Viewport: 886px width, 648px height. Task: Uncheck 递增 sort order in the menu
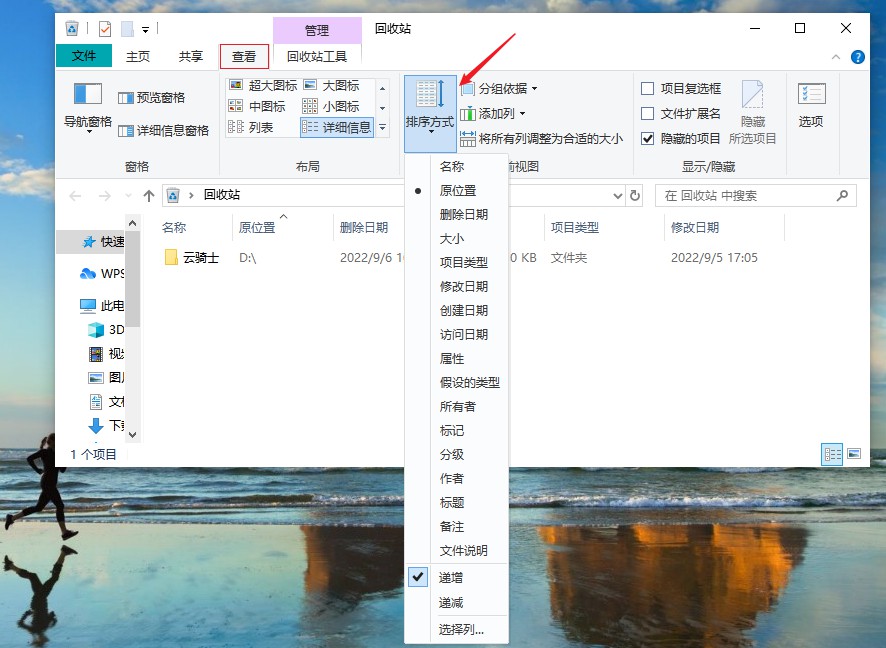pos(450,577)
